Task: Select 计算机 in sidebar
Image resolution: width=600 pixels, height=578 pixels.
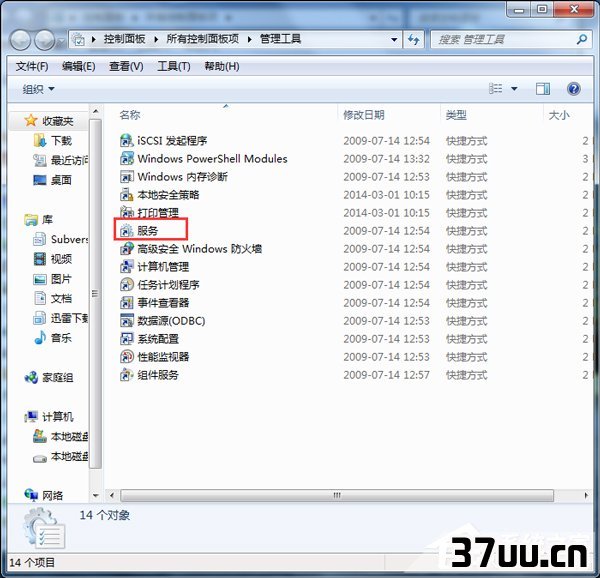Action: click(x=49, y=417)
